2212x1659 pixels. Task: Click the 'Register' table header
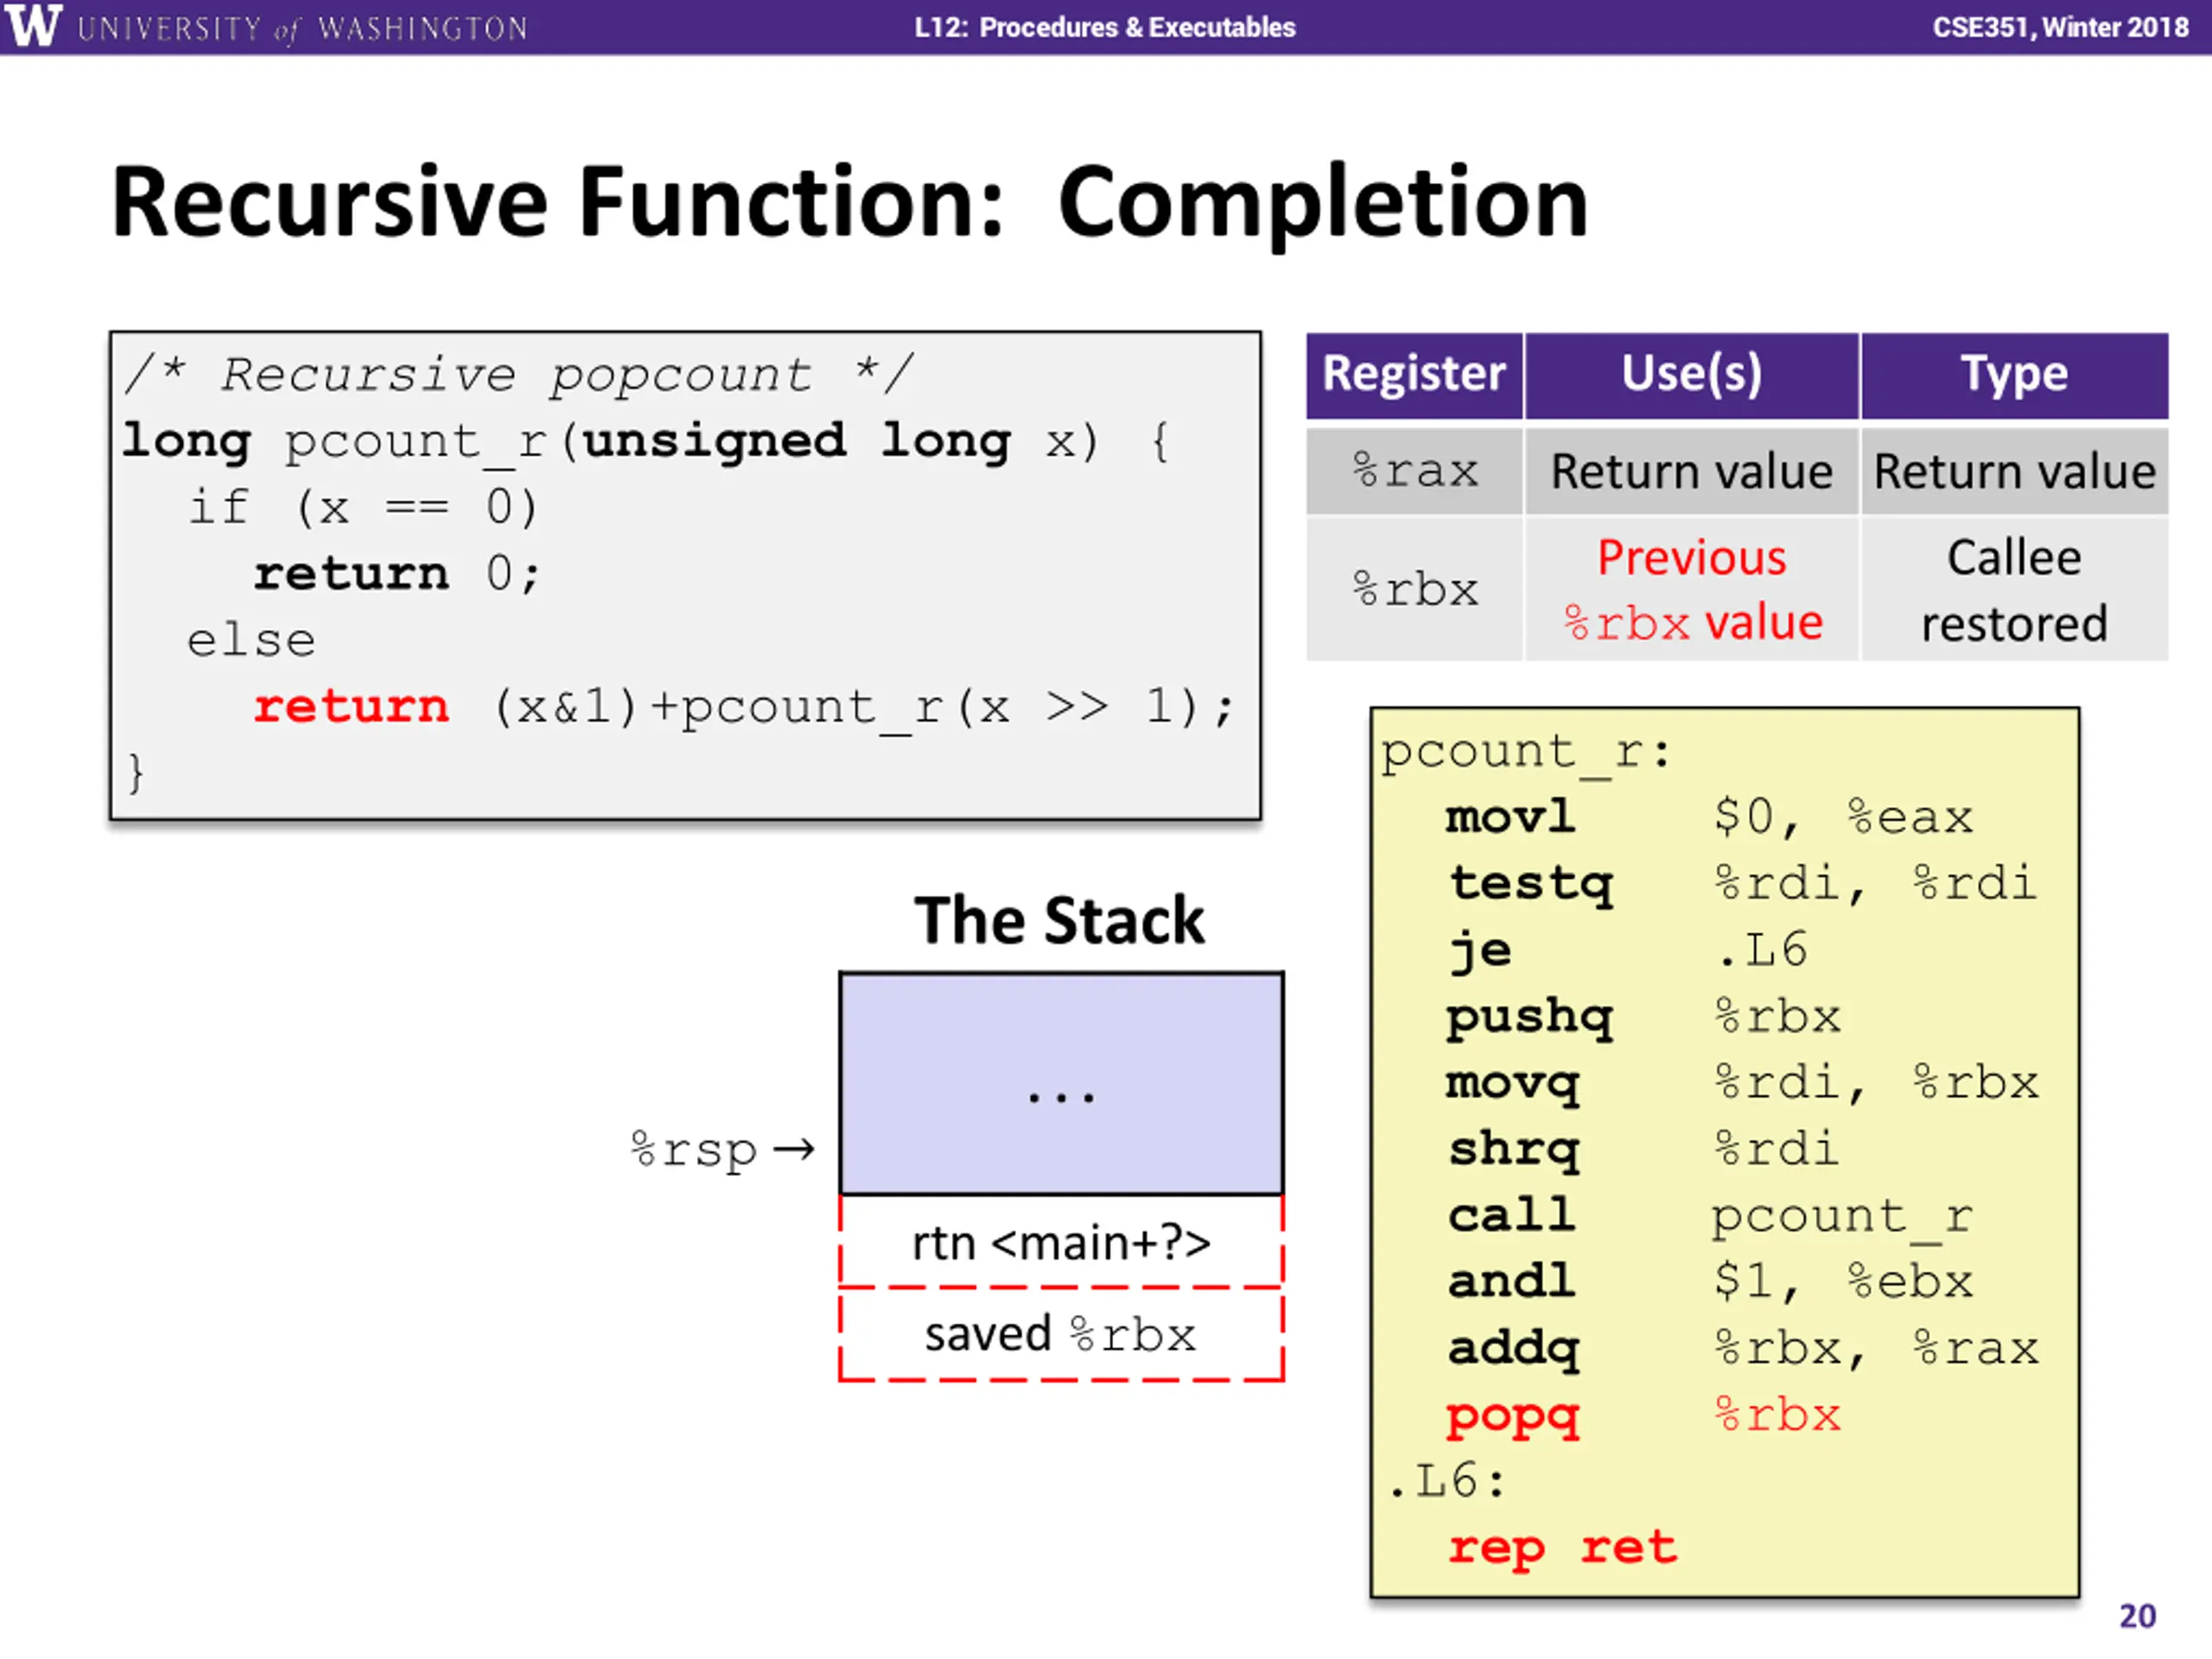[x=1414, y=374]
